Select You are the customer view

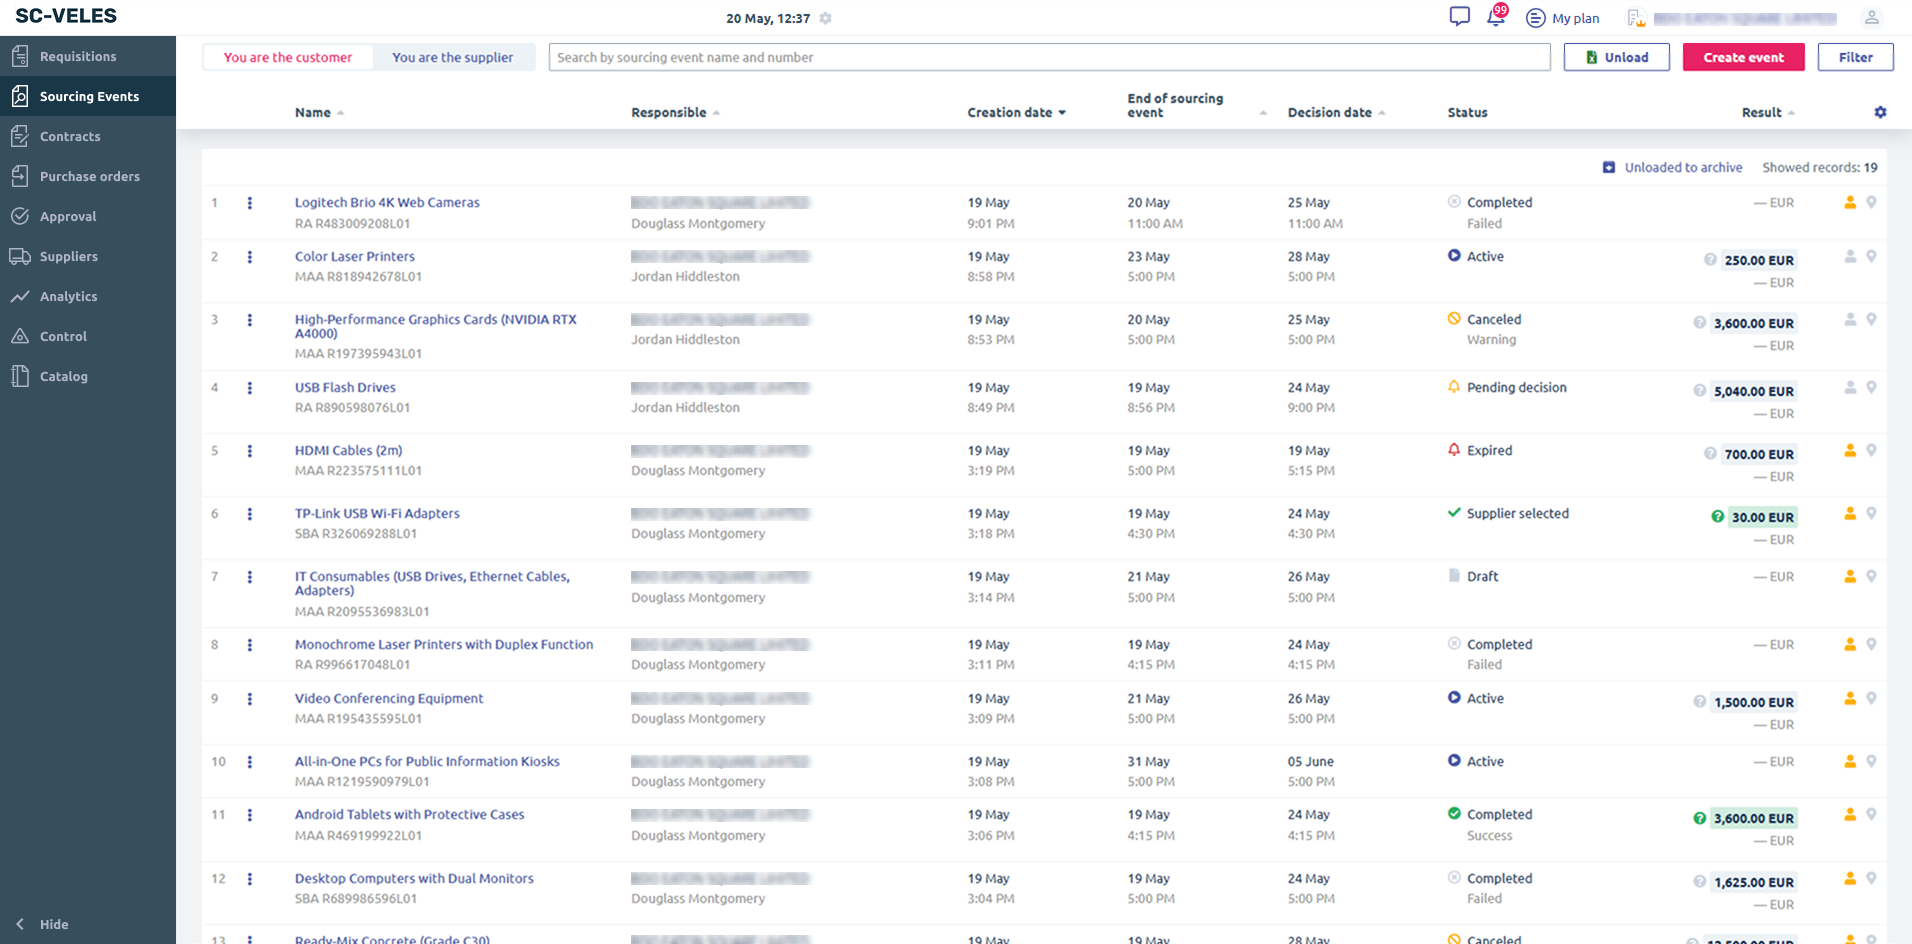coord(288,58)
